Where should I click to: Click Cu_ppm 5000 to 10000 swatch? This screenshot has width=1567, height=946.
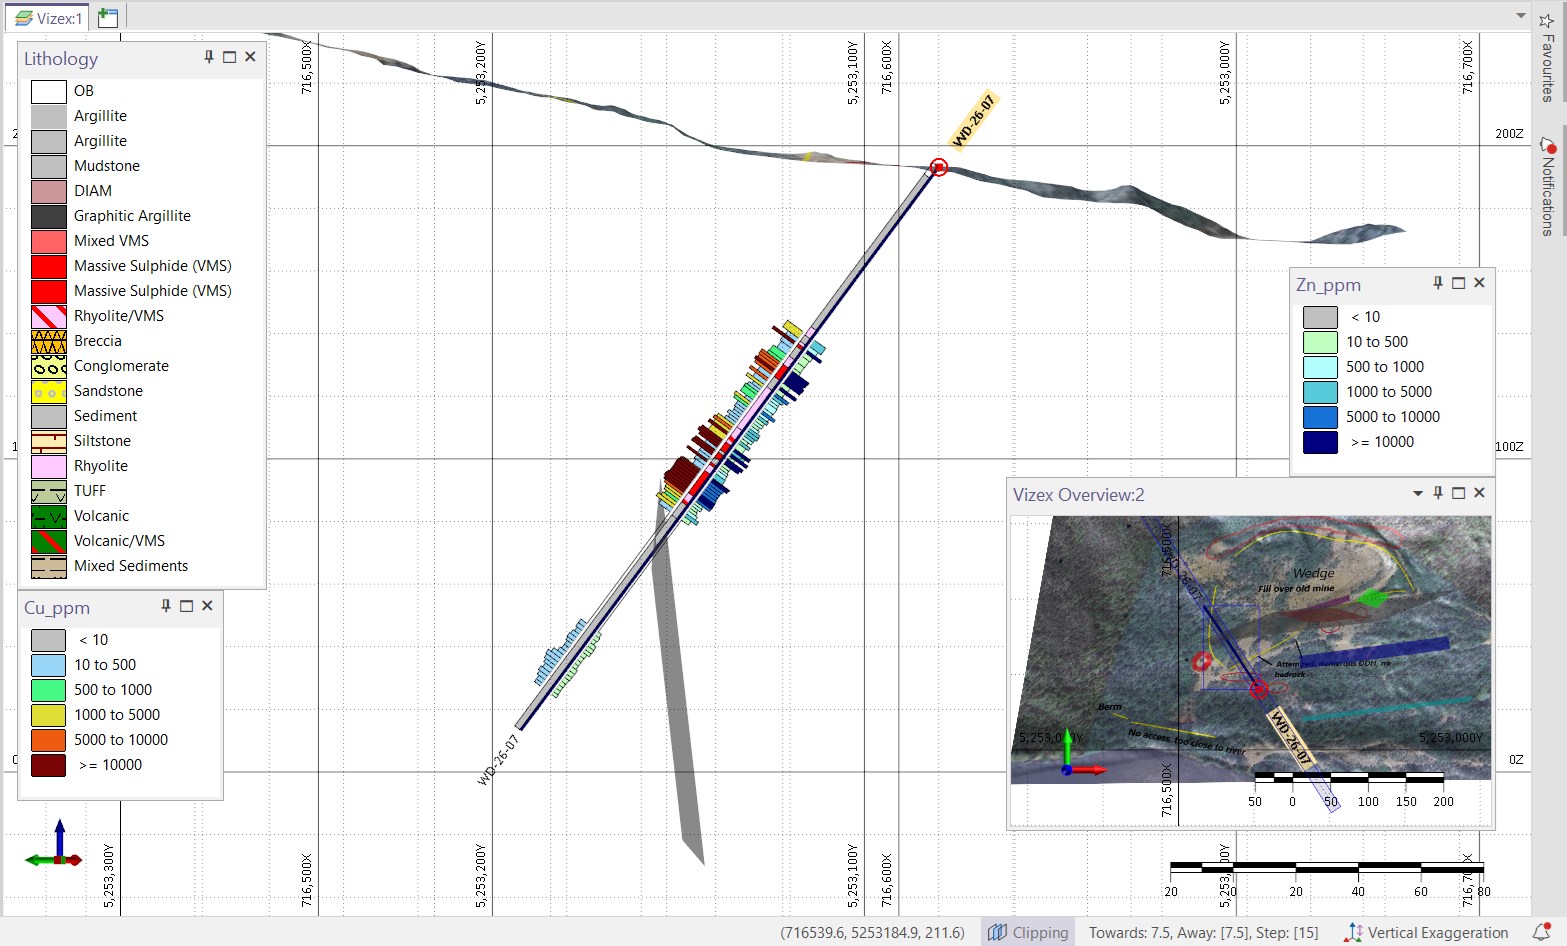tap(49, 740)
